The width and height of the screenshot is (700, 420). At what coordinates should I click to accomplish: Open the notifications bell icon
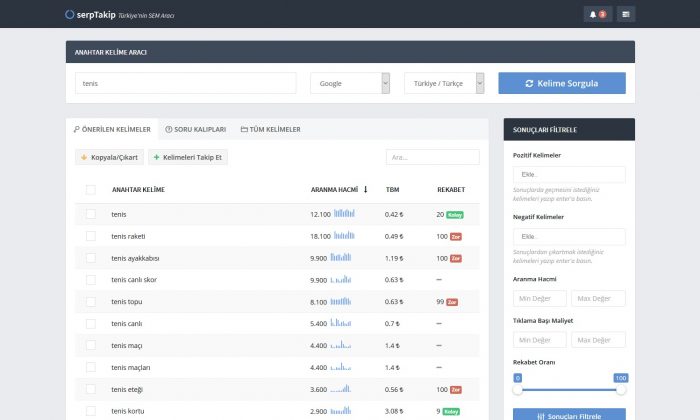597,14
